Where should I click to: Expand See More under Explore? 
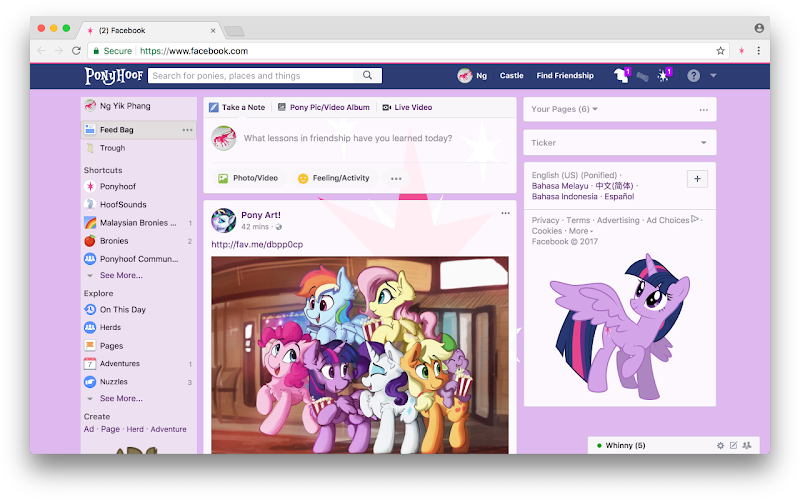(x=121, y=398)
